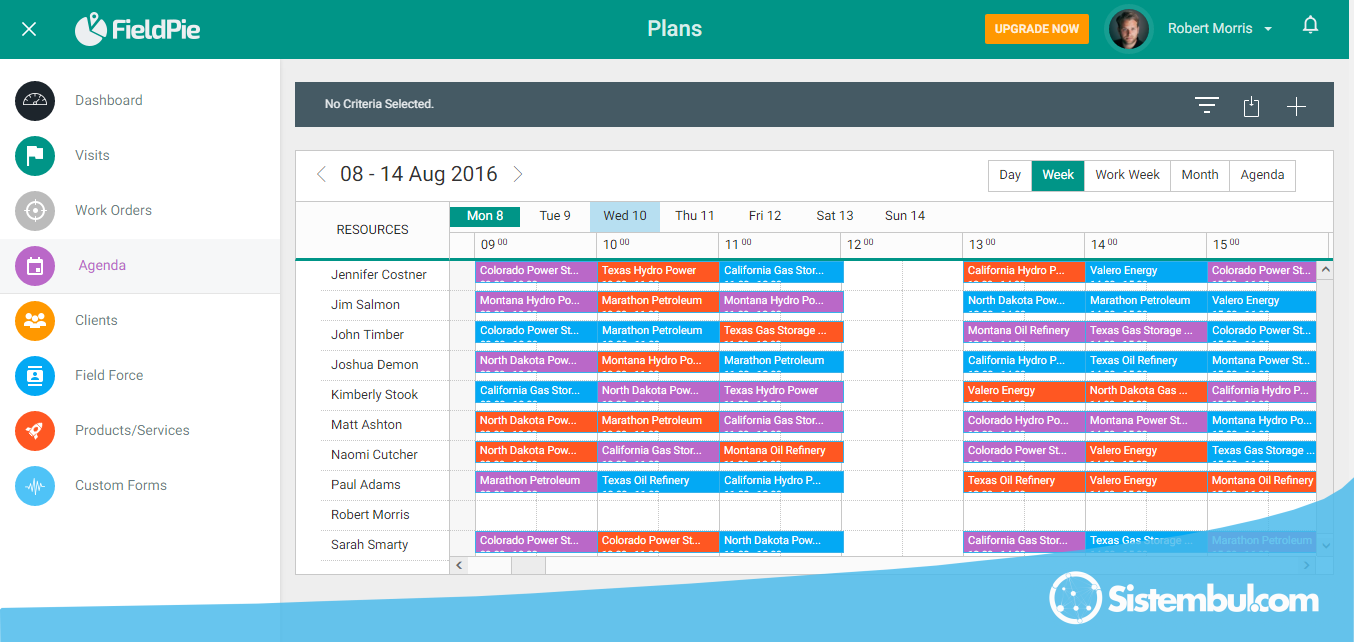
Task: Select Paul Adams resource row
Action: click(366, 485)
